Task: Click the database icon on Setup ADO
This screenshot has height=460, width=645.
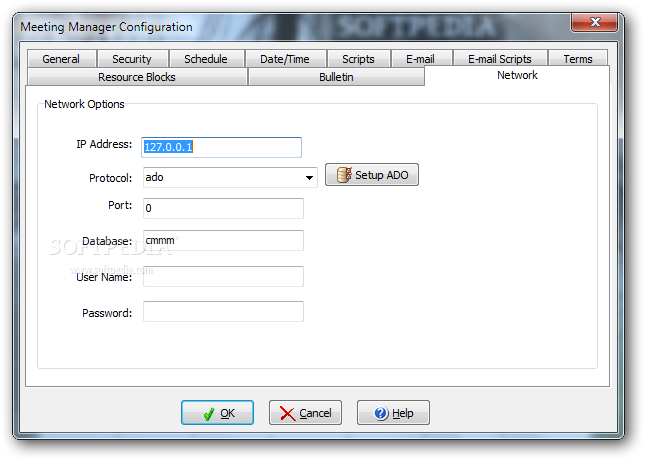Action: tap(344, 175)
